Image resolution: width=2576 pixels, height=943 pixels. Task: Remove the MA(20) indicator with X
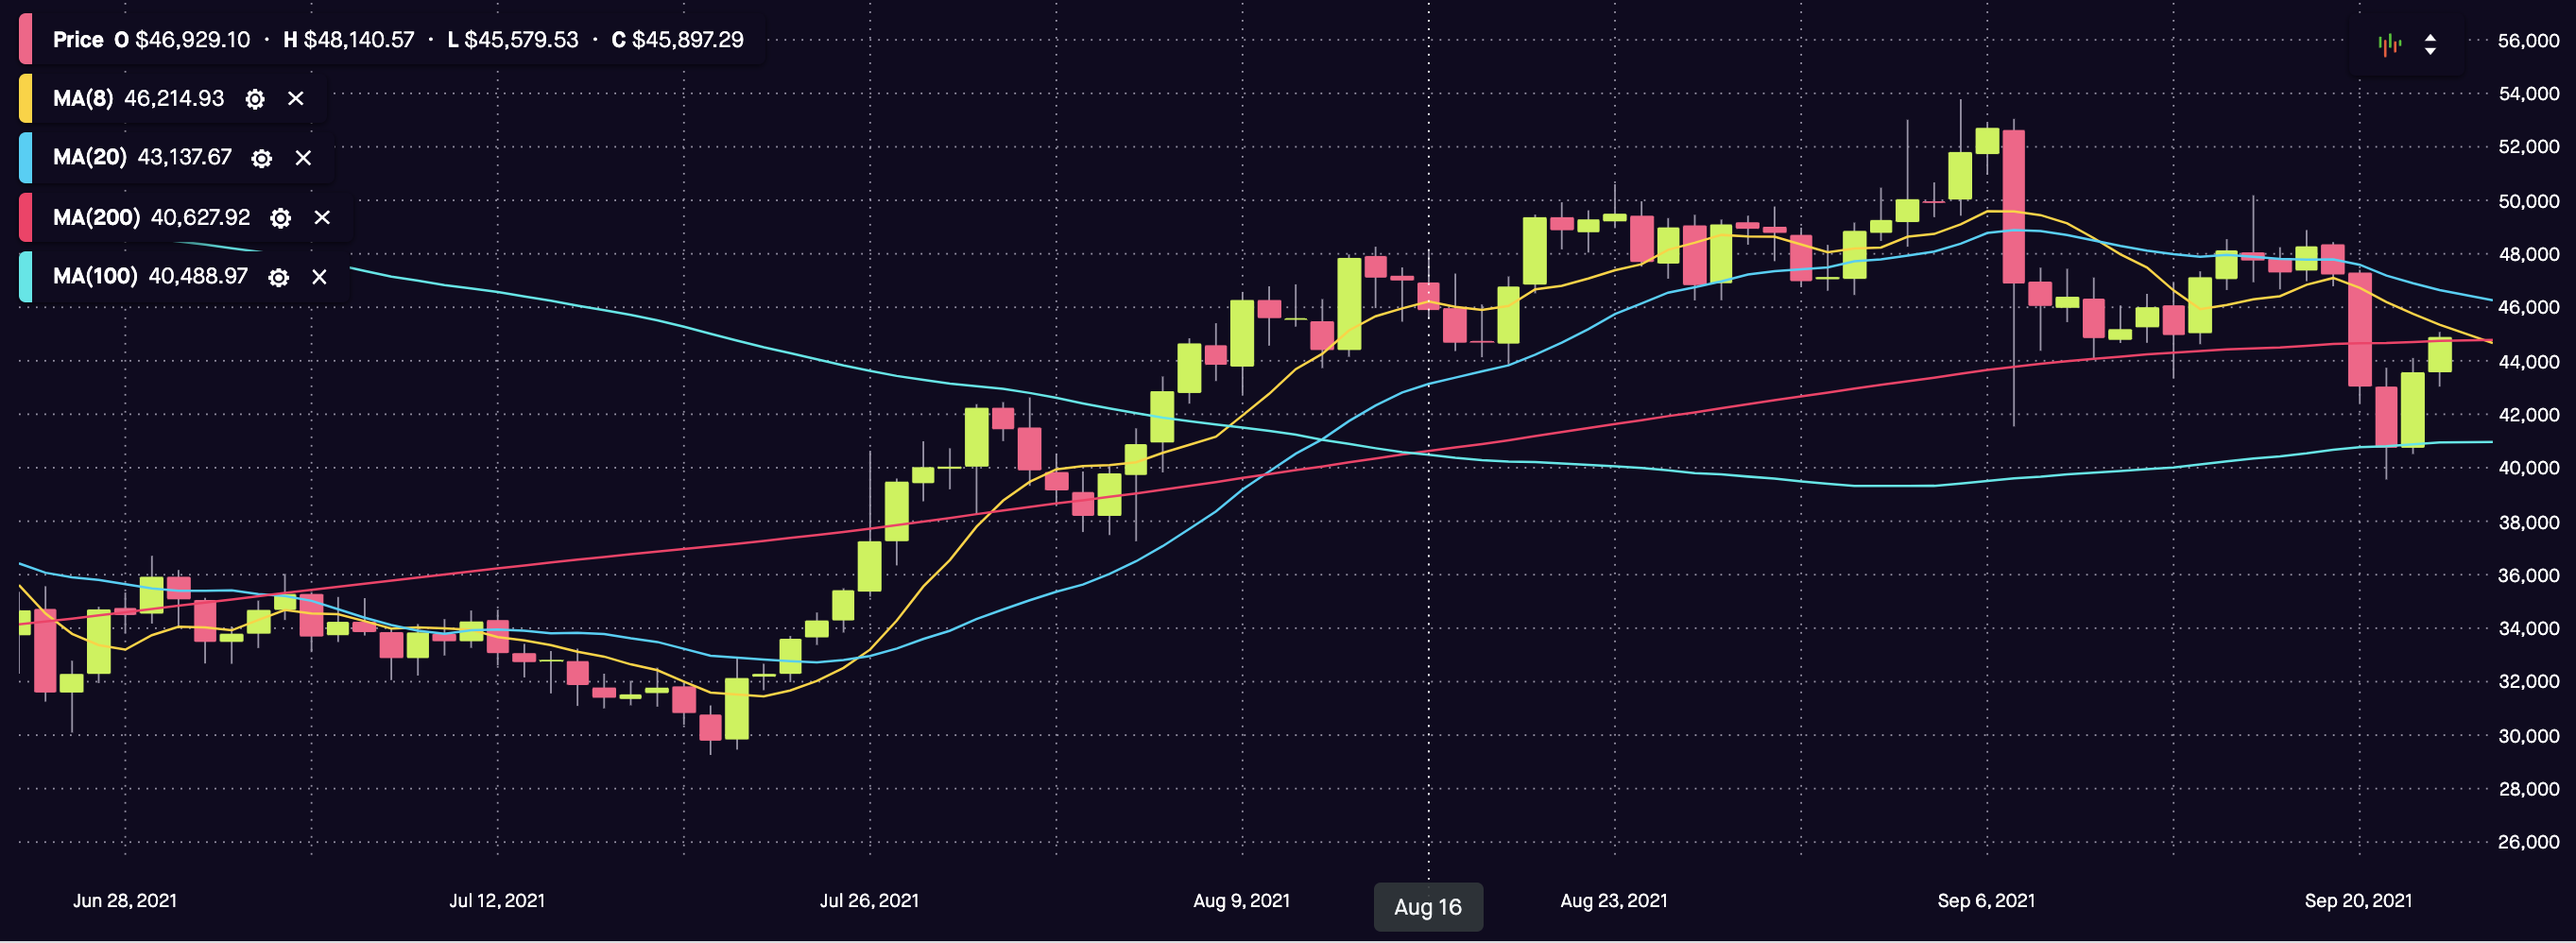[303, 158]
